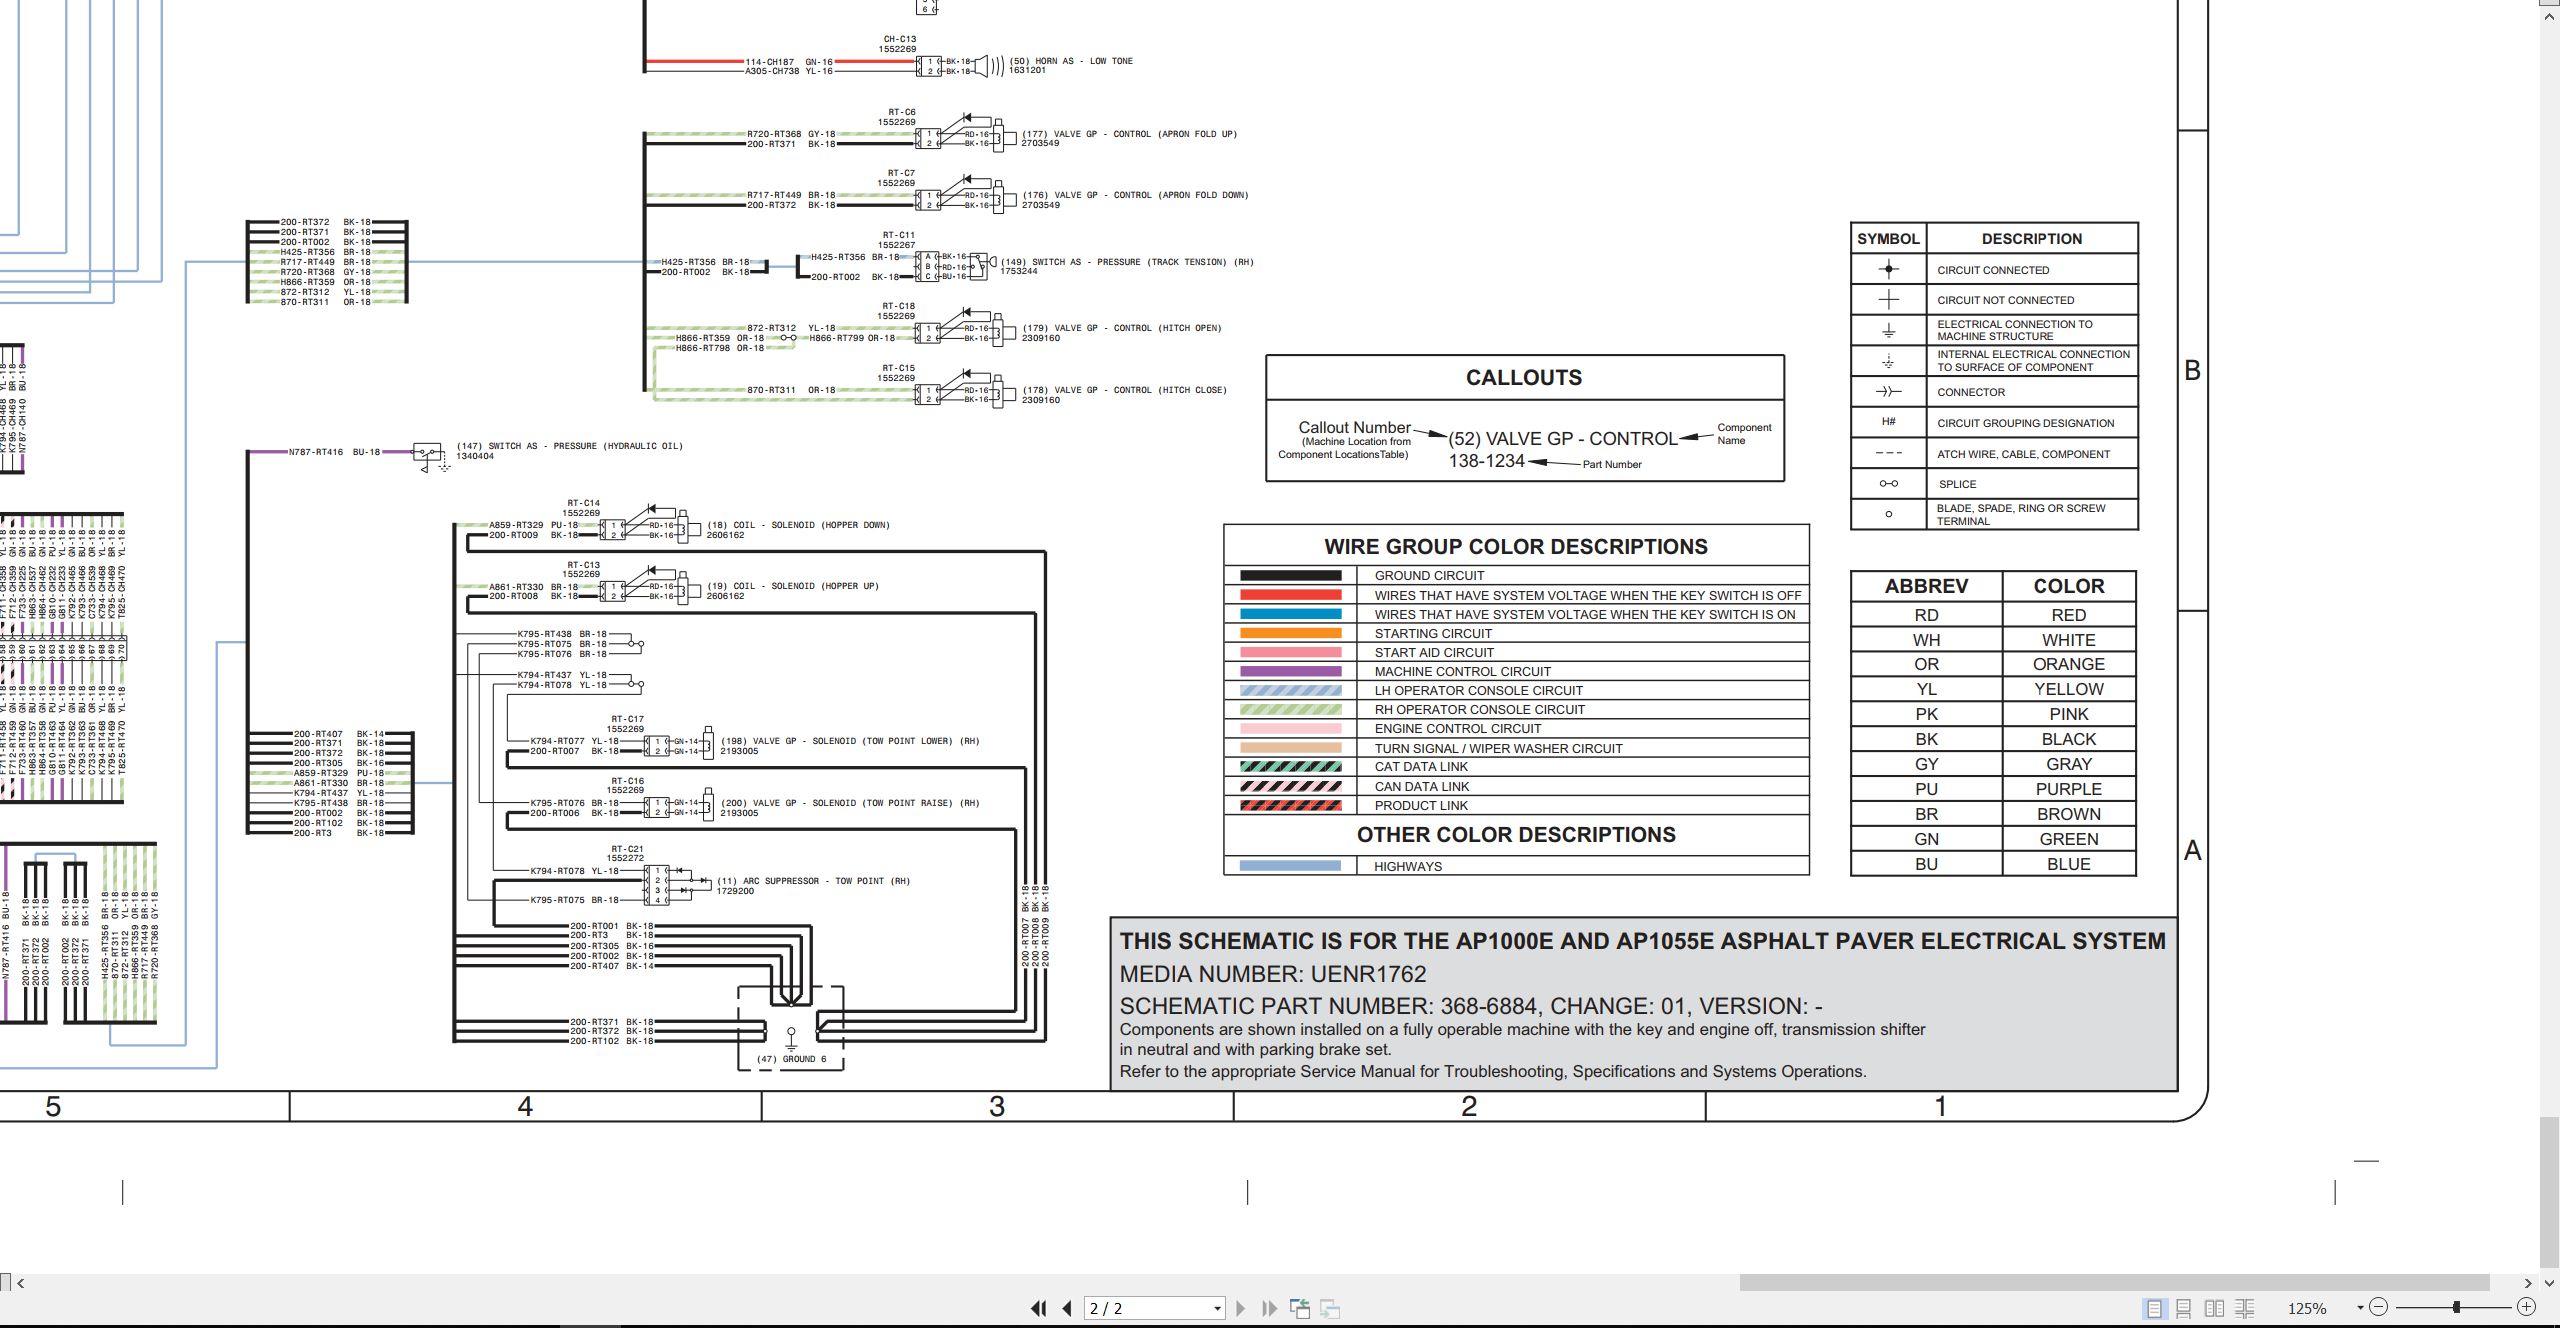Go to the previous page
The image size is (2560, 1328).
[x=1067, y=1308]
